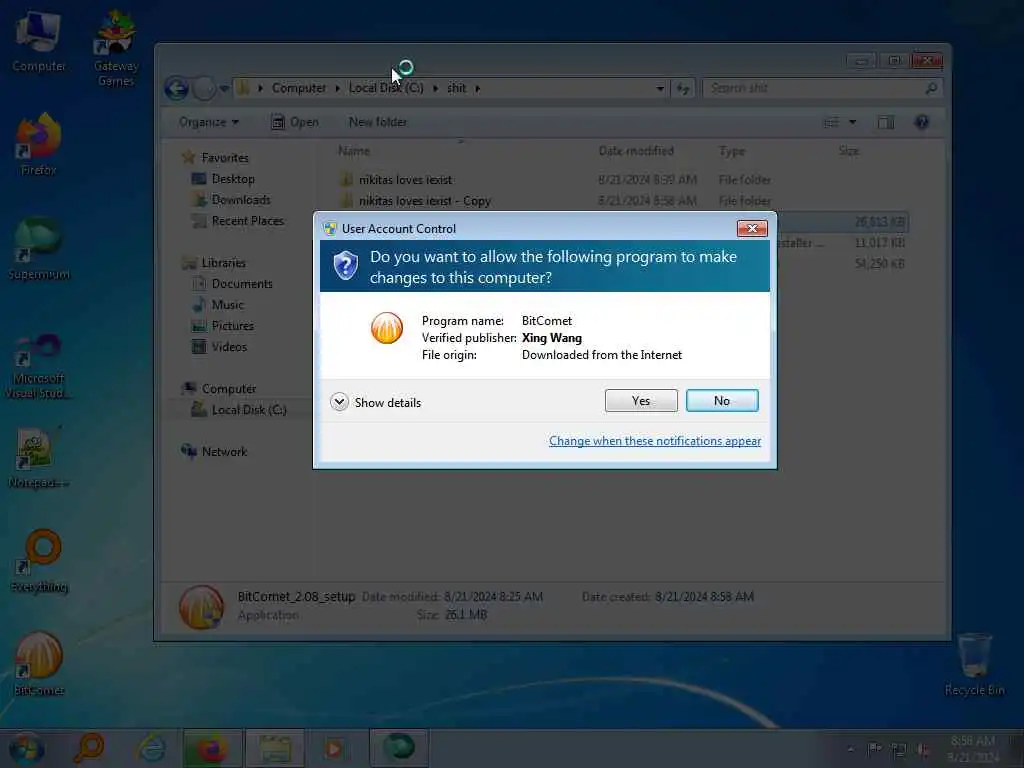
Task: Open Computer desktop icon
Action: pos(39,40)
